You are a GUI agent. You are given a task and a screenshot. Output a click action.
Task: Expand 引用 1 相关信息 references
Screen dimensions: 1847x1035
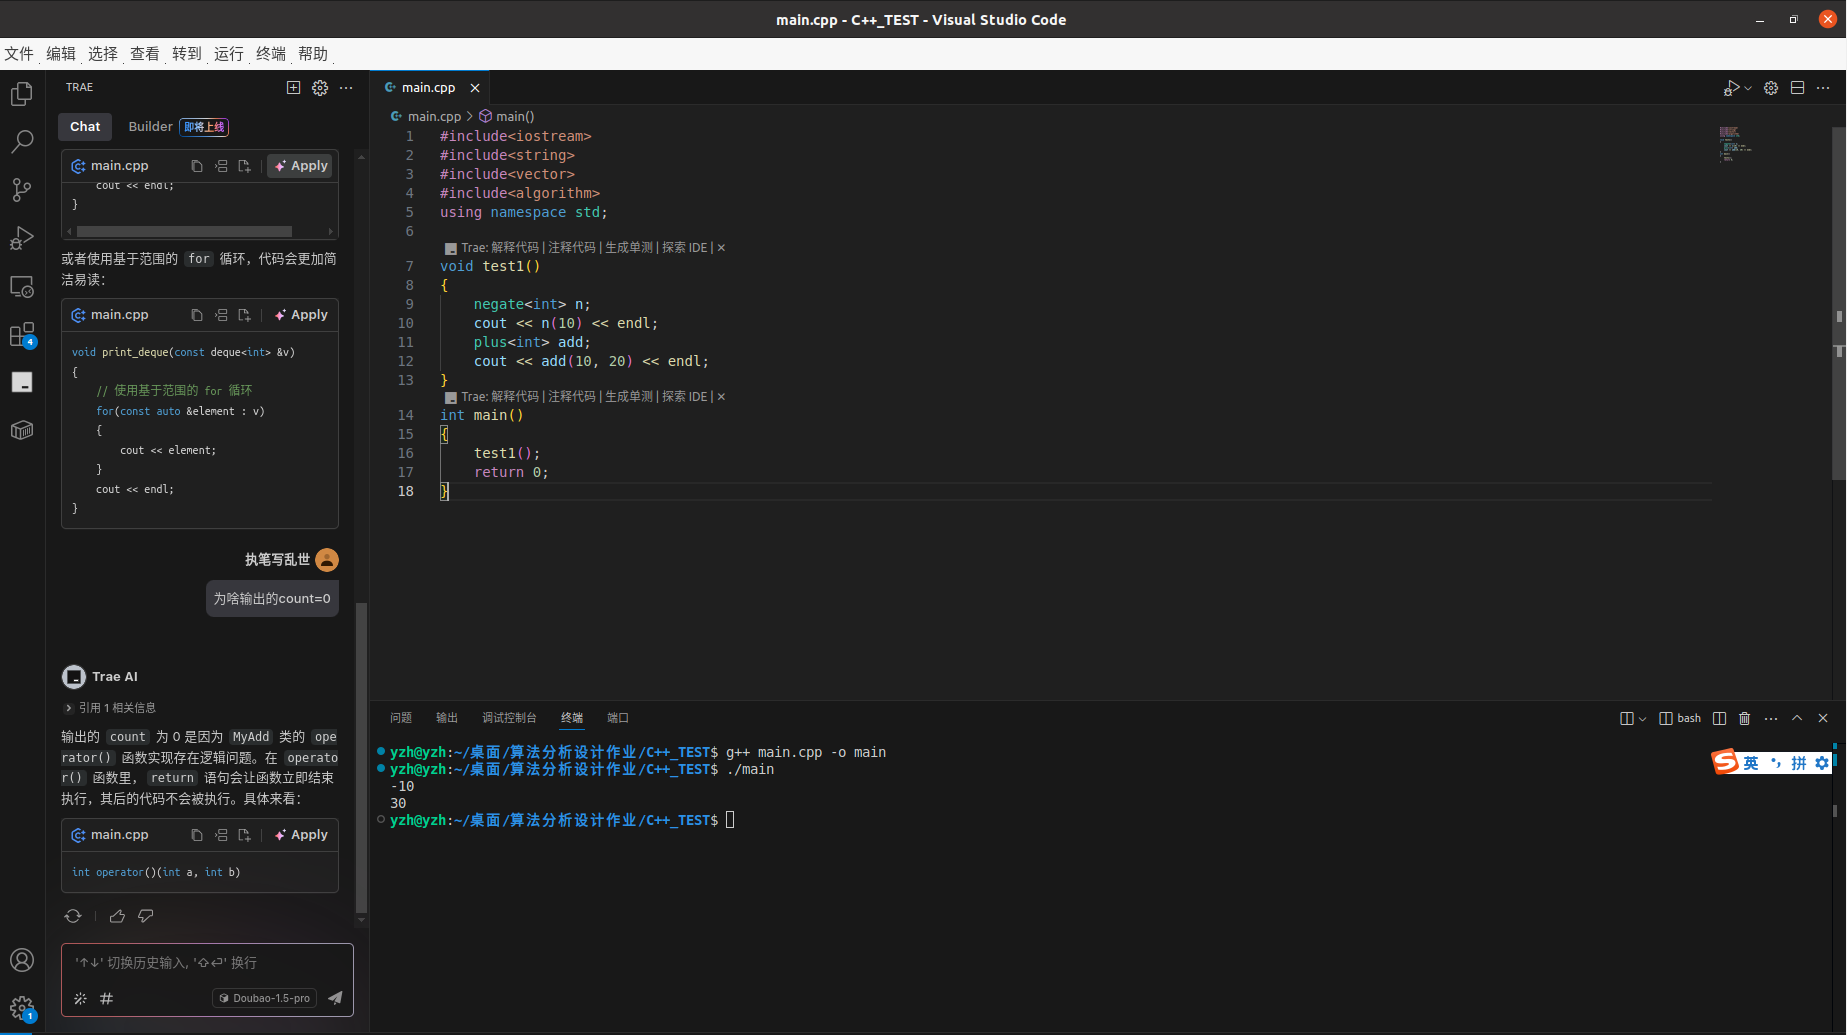pyautogui.click(x=110, y=708)
